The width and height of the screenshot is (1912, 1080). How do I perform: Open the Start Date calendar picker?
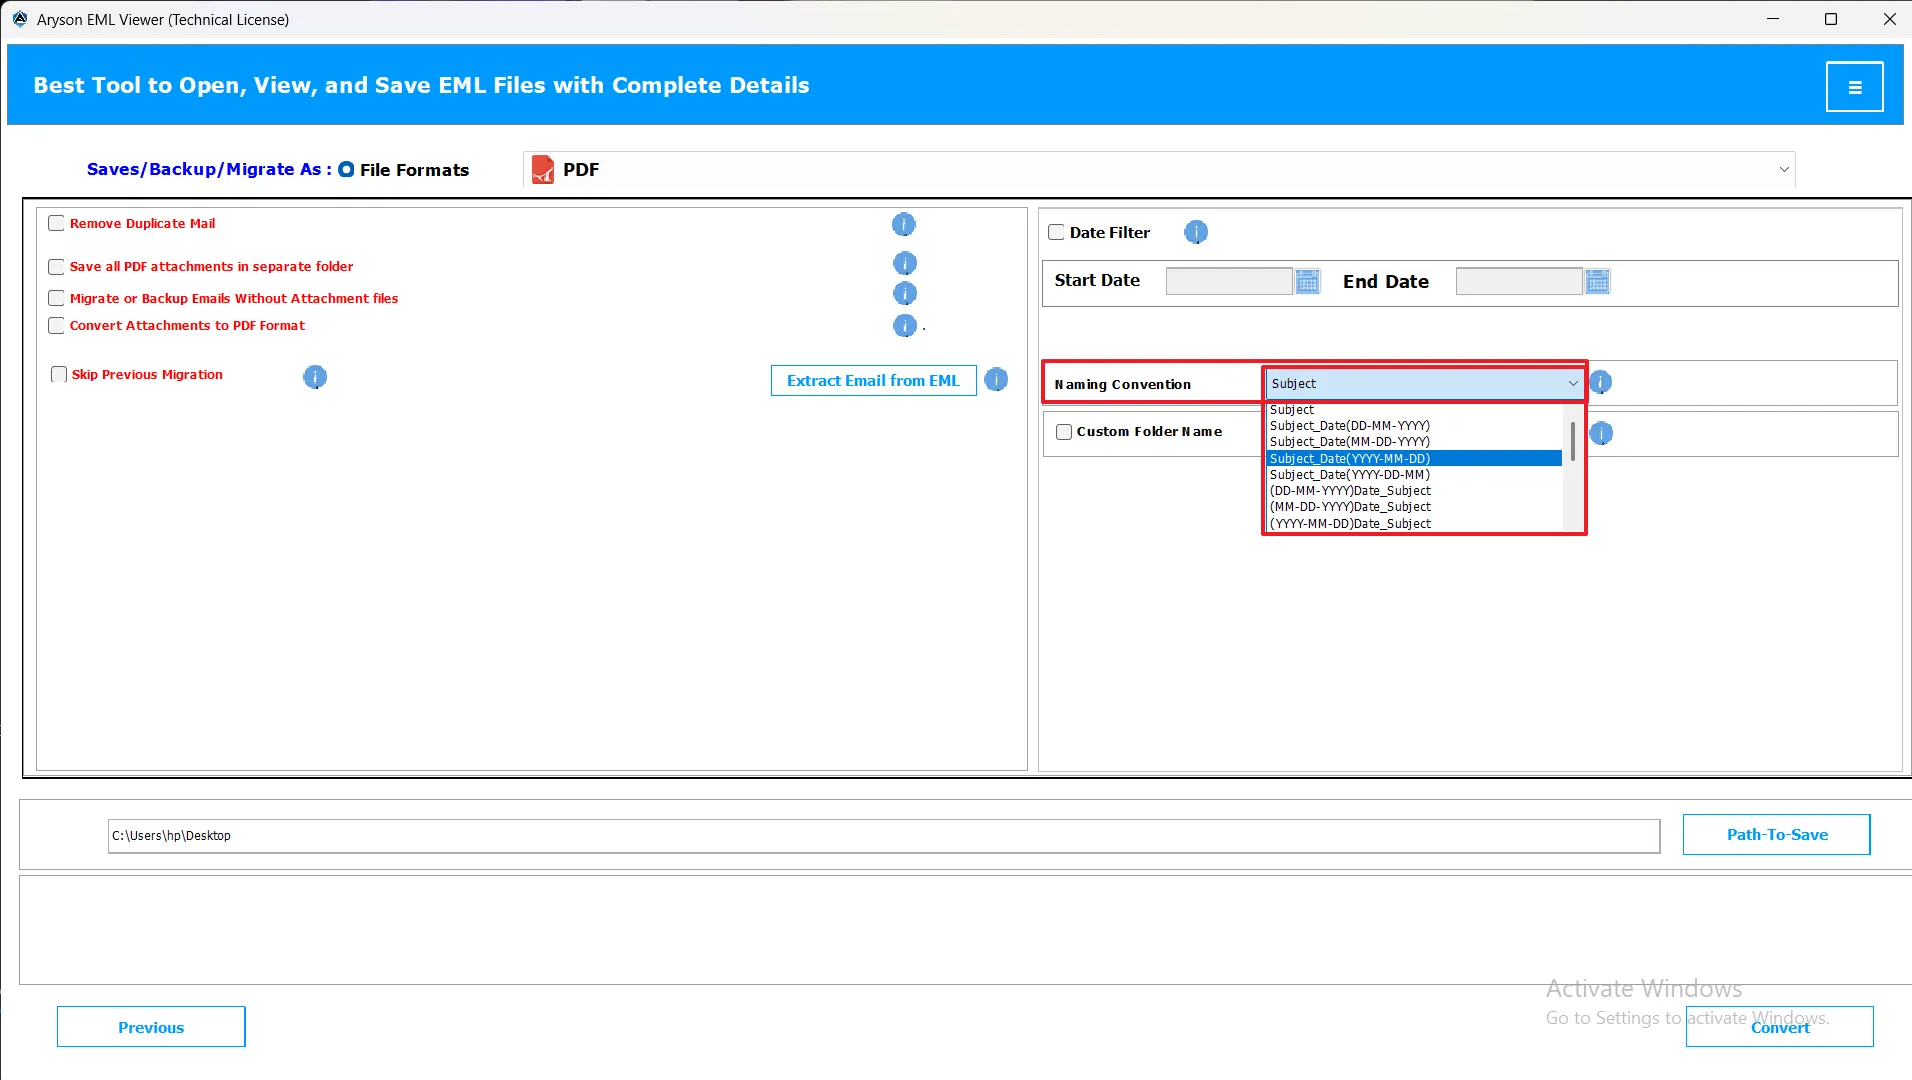pyautogui.click(x=1307, y=282)
